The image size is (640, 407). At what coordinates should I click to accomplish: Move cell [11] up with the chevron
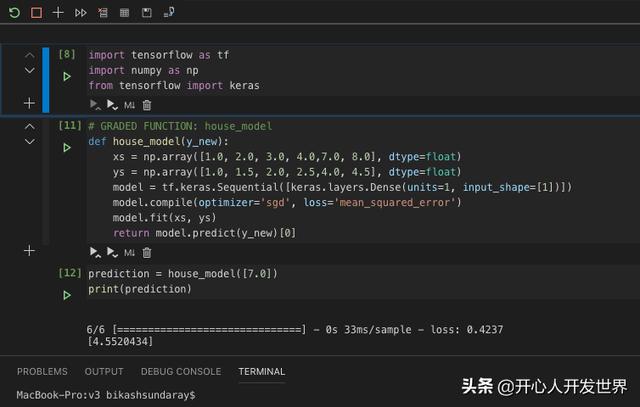tap(29, 127)
